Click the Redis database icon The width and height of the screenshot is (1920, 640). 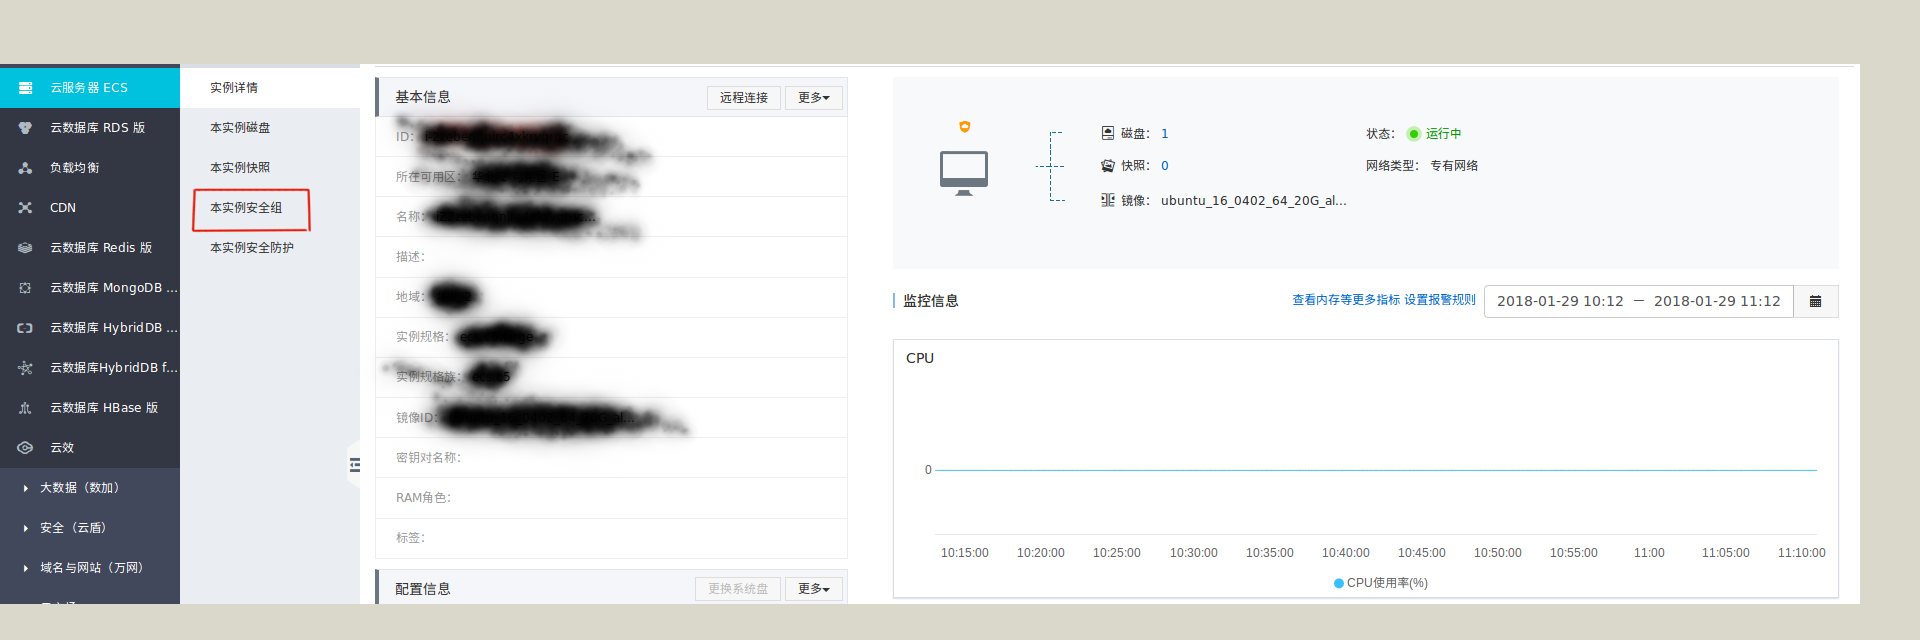coord(26,248)
